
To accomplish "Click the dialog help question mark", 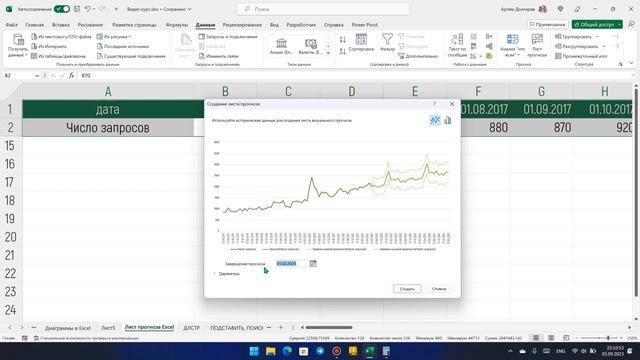I will coord(435,104).
